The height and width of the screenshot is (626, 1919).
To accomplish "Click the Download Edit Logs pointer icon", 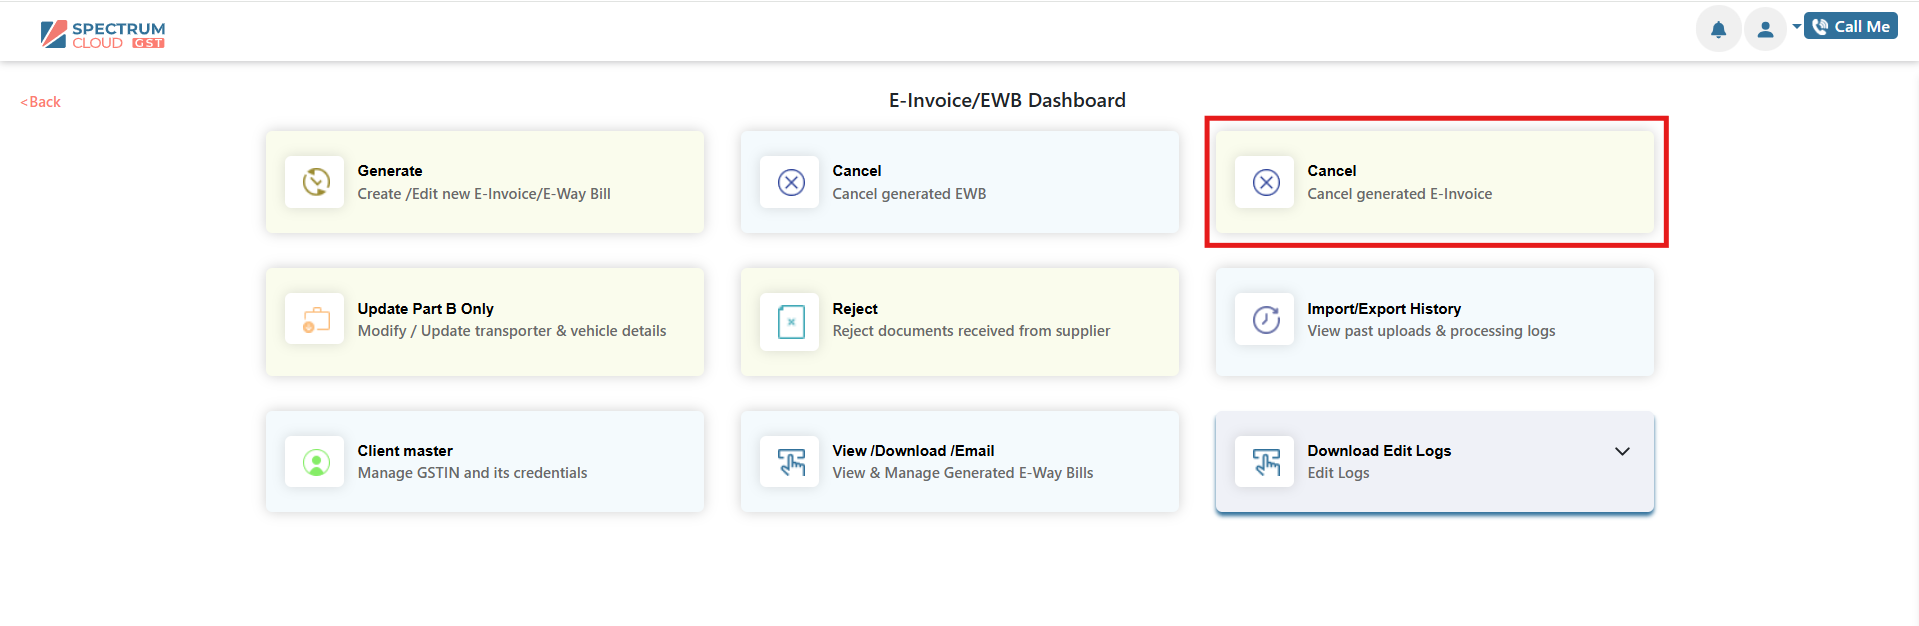I will 1266,462.
